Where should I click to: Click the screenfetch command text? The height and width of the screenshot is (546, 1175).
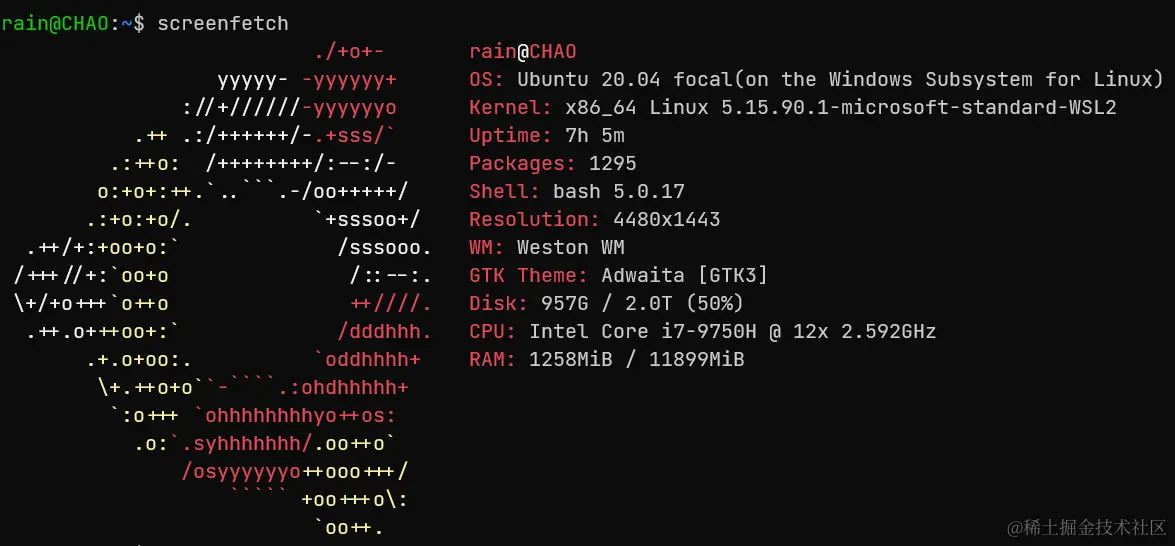pyautogui.click(x=223, y=23)
